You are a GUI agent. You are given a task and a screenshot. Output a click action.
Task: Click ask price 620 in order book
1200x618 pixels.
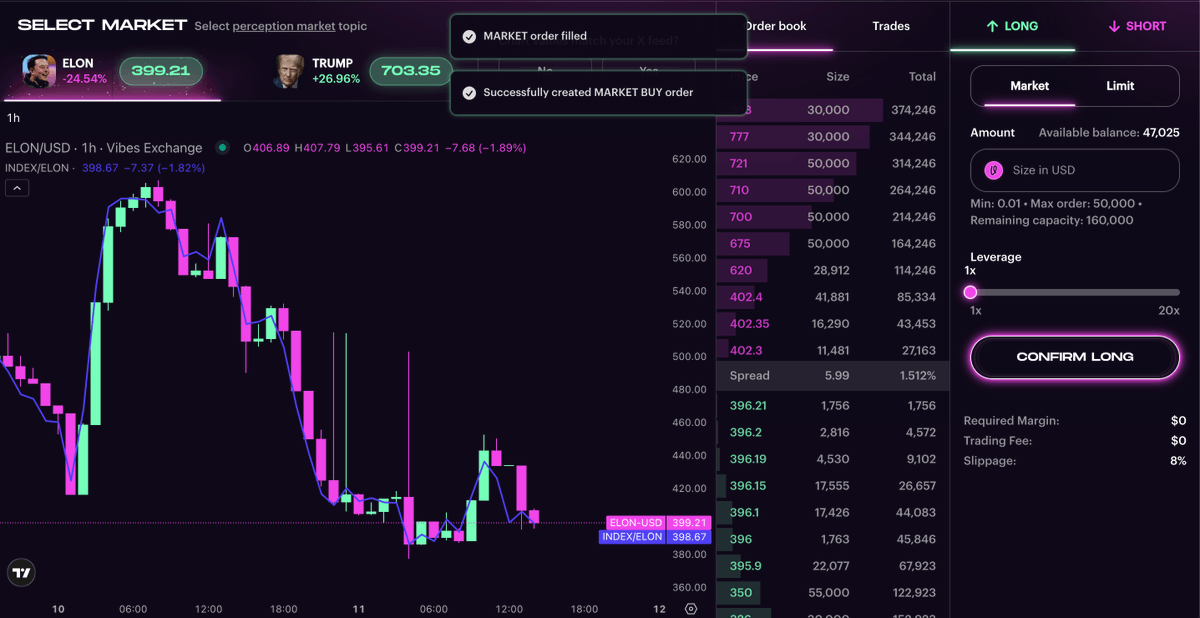pos(741,270)
